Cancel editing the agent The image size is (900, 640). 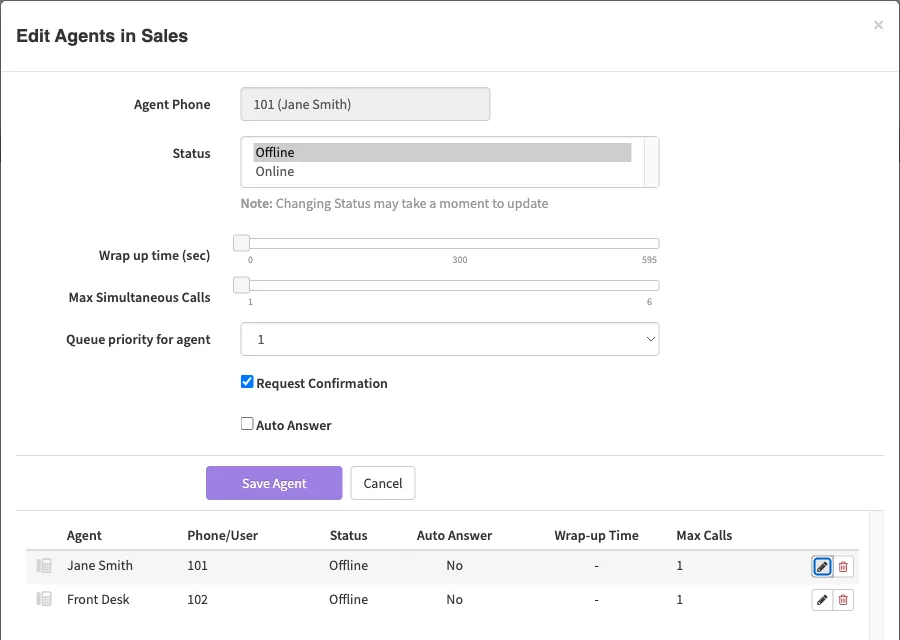[x=383, y=483]
